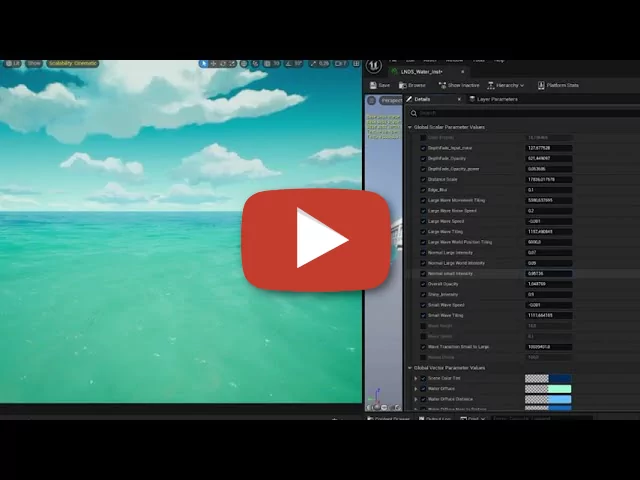This screenshot has height=480, width=640.
Task: Click the Unreal Engine logo icon
Action: (373, 67)
